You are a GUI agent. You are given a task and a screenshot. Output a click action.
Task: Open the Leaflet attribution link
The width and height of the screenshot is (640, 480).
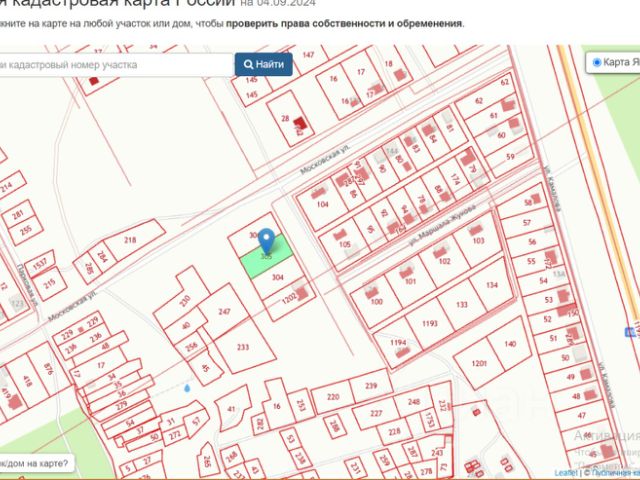566,473
